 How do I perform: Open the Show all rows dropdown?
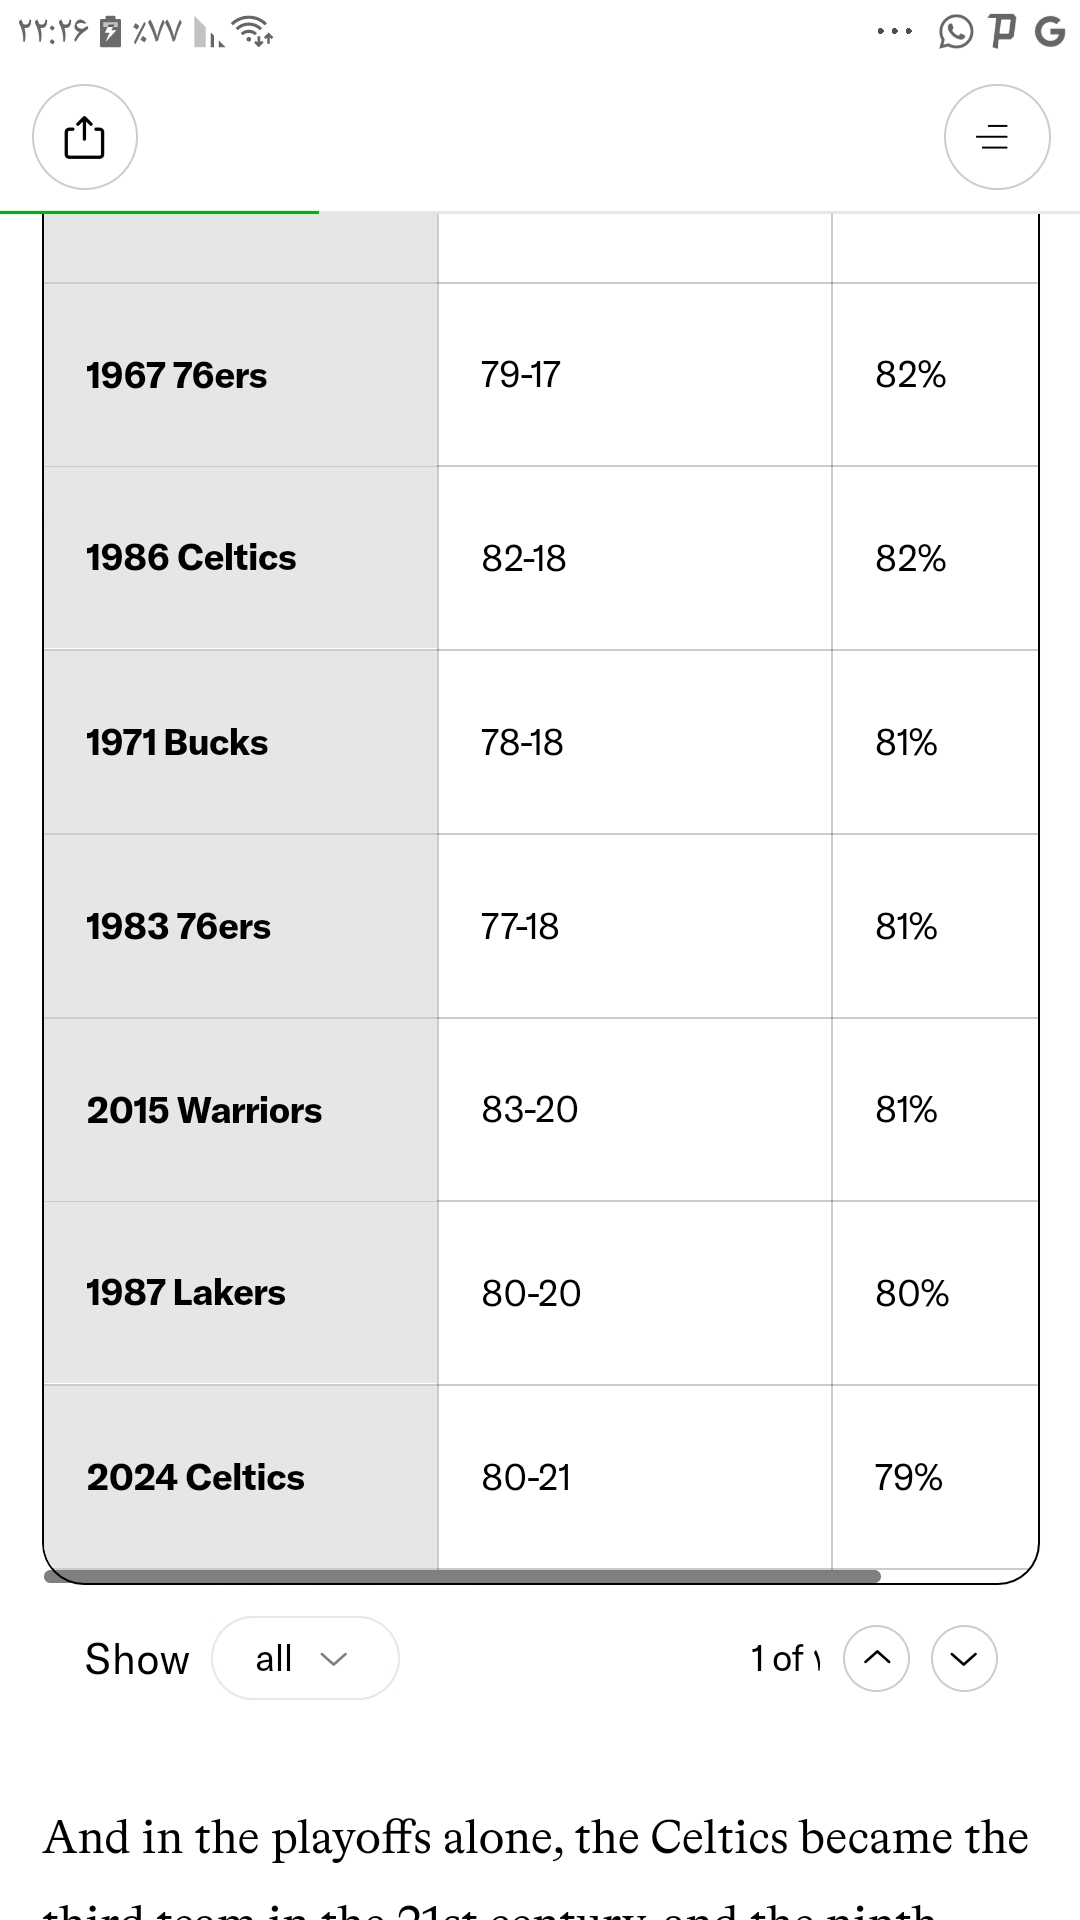tap(305, 1658)
